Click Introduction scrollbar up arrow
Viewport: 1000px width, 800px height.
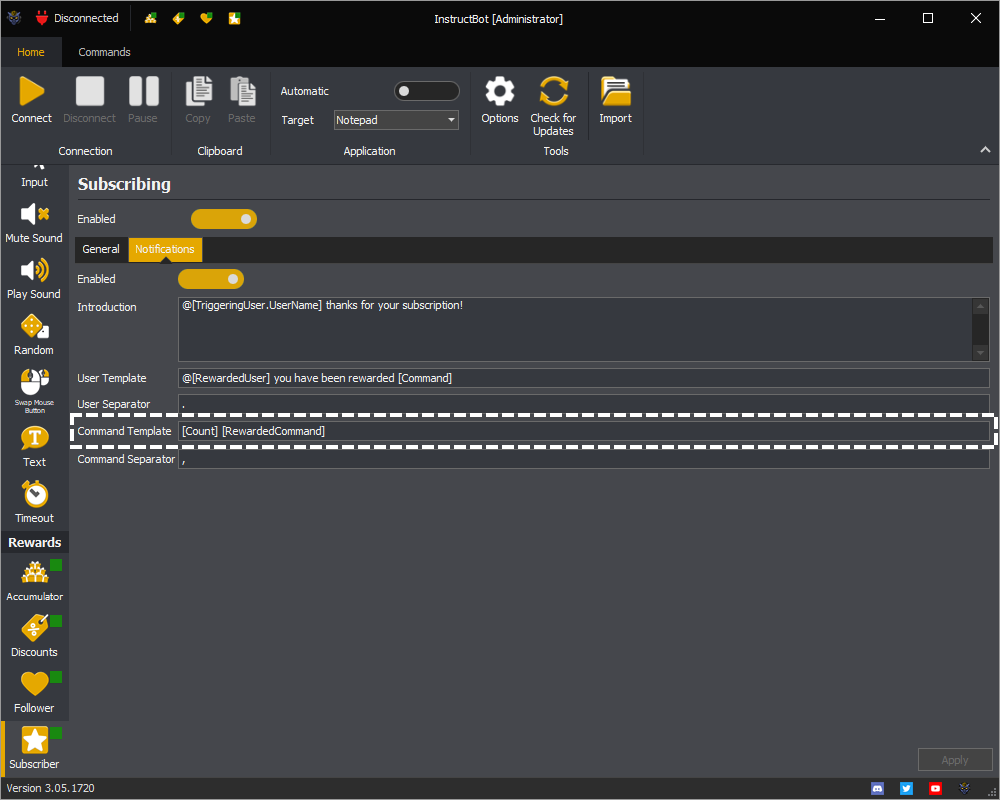click(x=980, y=306)
